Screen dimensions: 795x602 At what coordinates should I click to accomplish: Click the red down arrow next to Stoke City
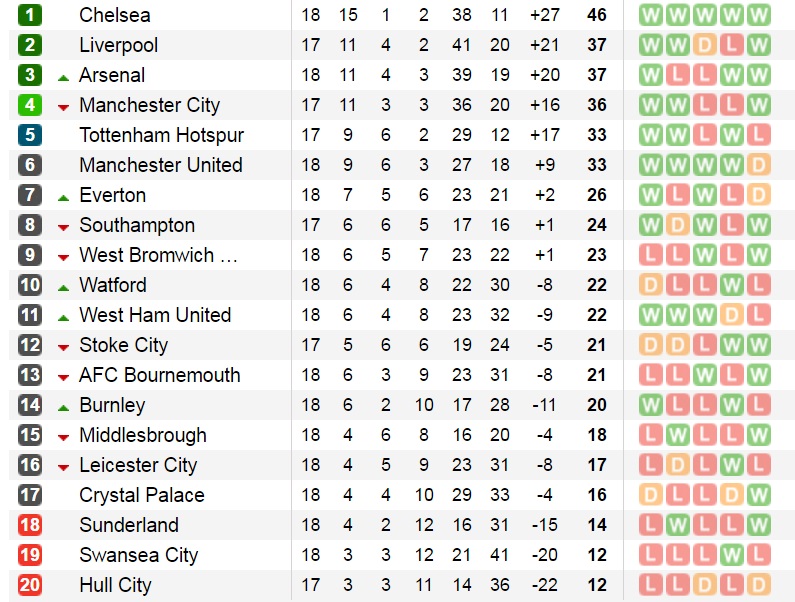pyautogui.click(x=63, y=348)
